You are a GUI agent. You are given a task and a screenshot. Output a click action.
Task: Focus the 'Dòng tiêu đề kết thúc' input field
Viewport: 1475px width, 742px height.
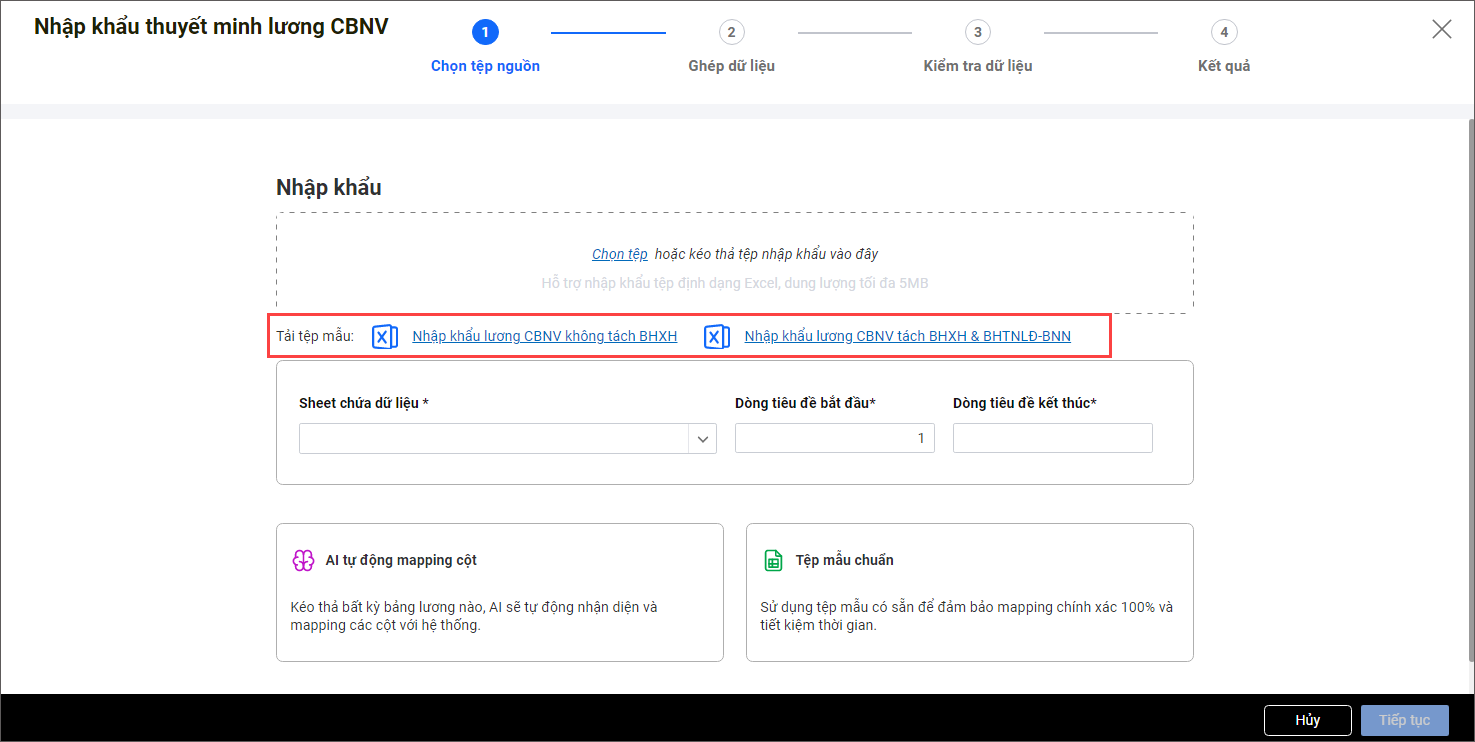pos(1052,438)
